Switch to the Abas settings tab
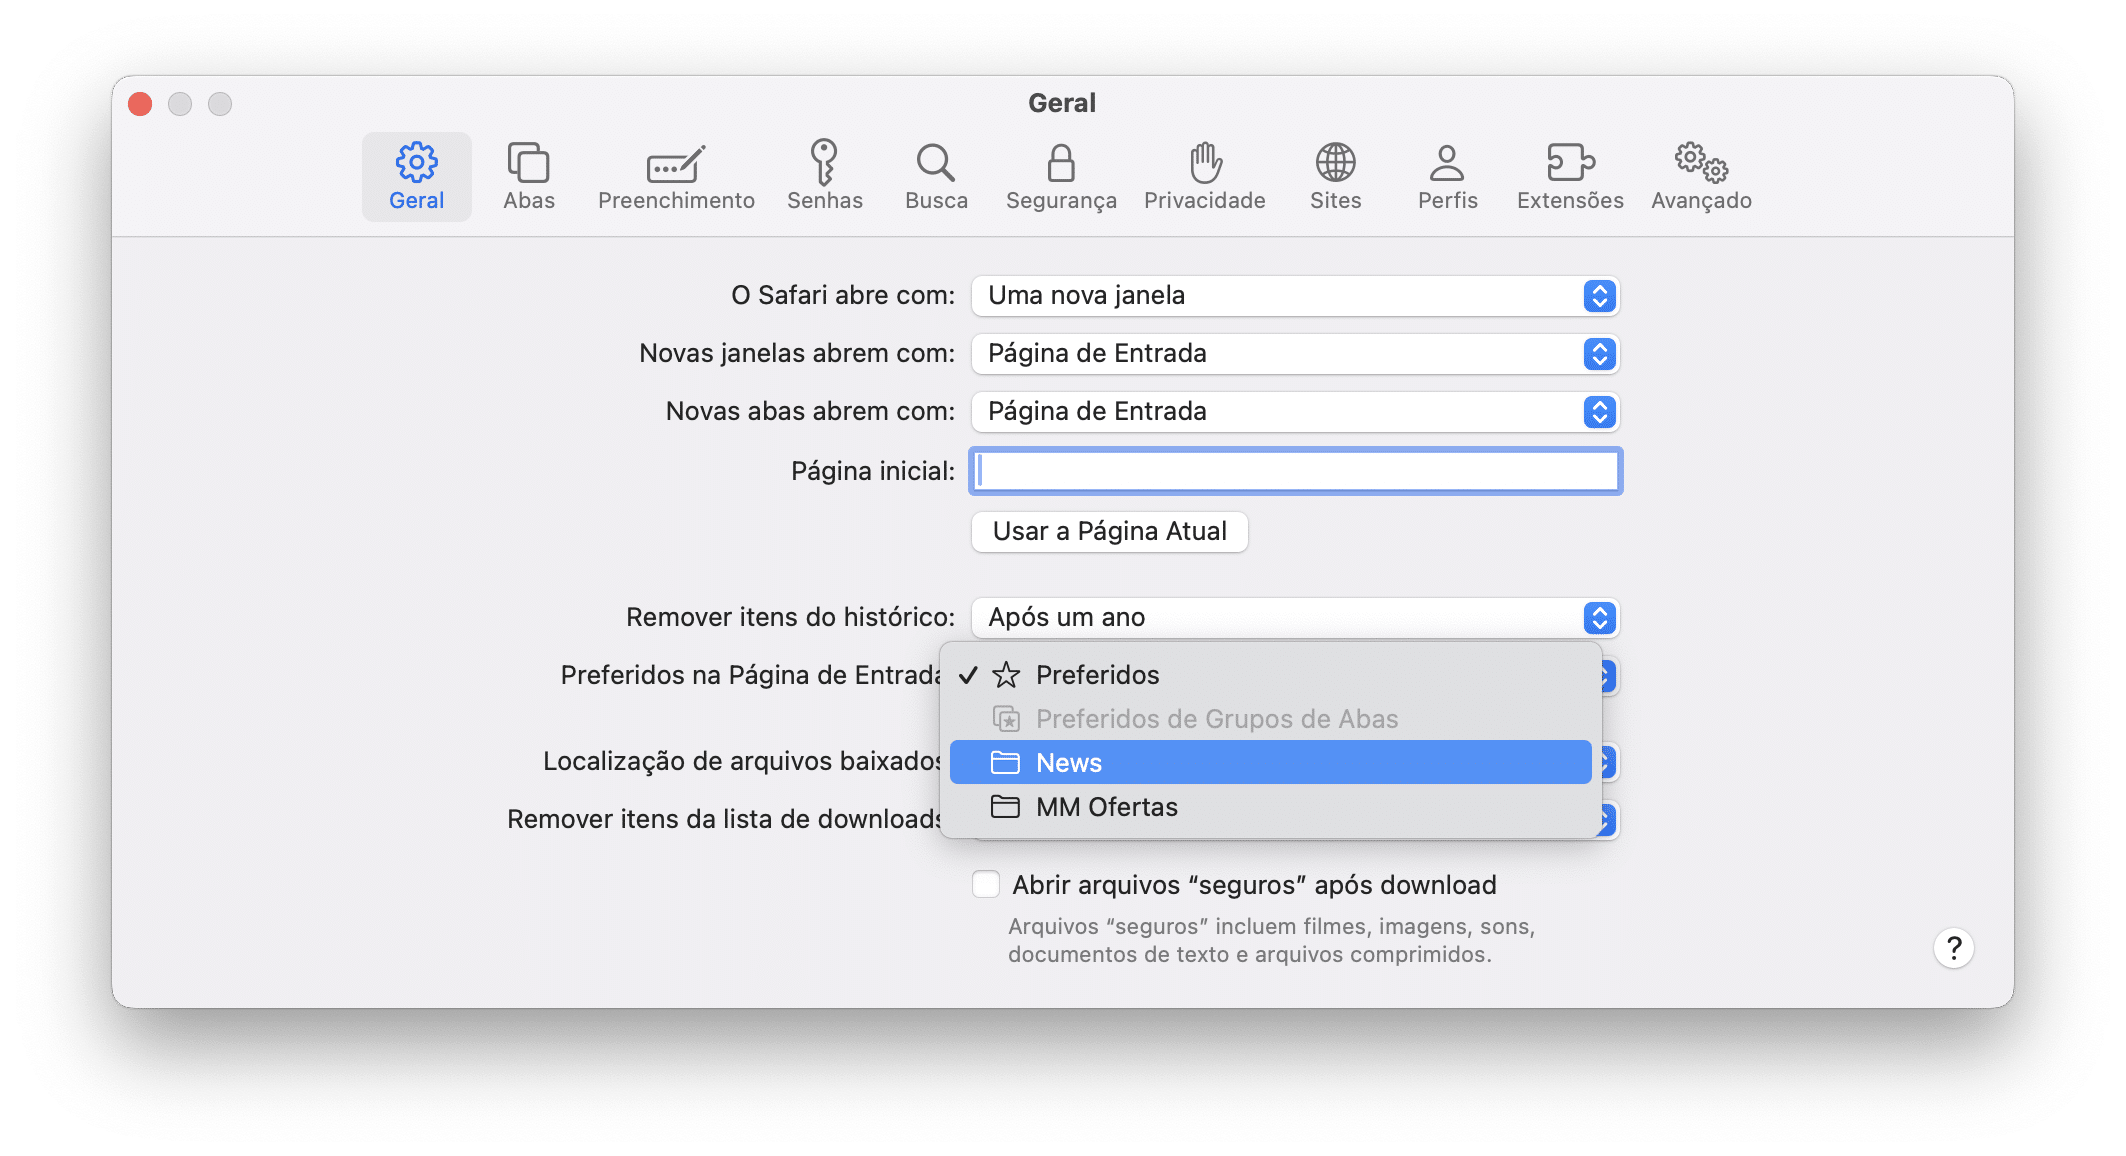Viewport: 2126px width, 1156px height. 528,177
